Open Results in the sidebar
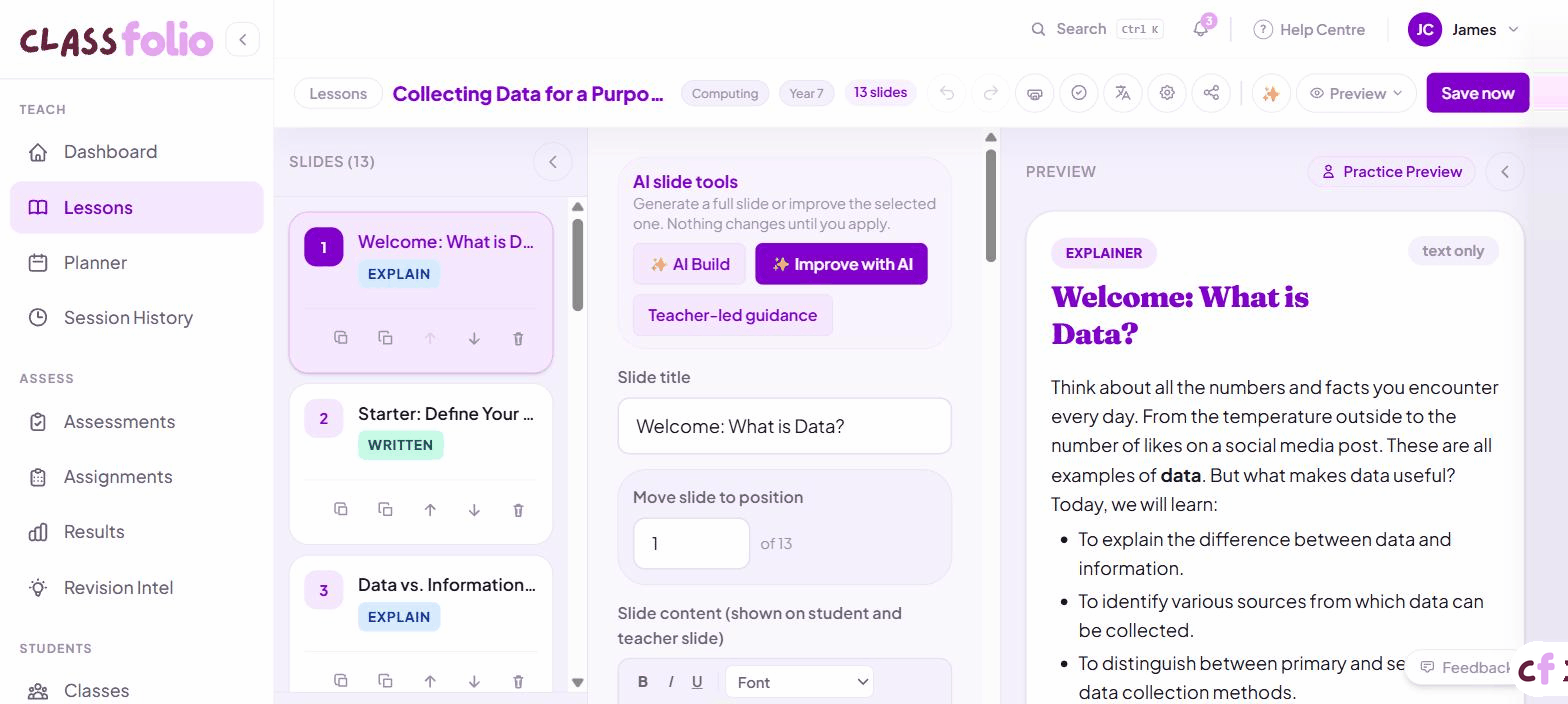The height and width of the screenshot is (704, 1568). pyautogui.click(x=137, y=532)
